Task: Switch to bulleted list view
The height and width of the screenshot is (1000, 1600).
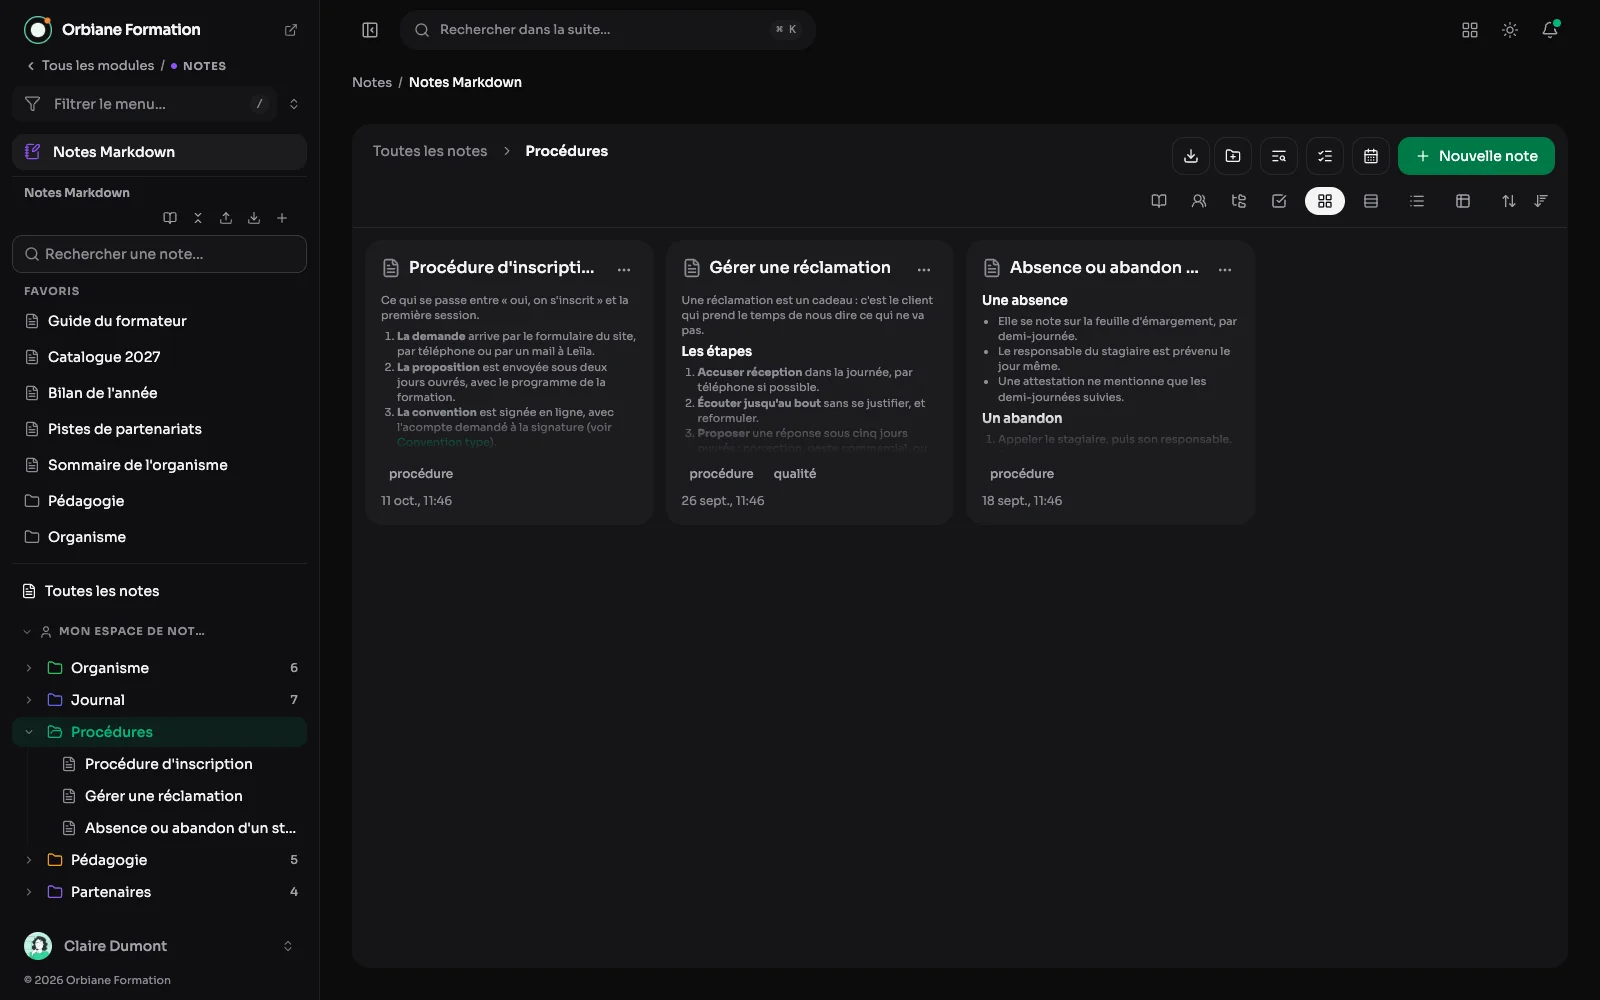Action: point(1417,201)
